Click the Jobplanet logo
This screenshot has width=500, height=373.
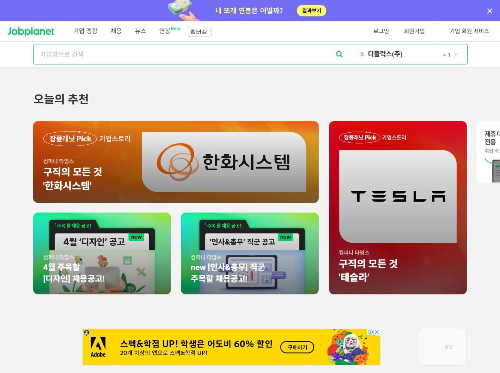tap(31, 31)
